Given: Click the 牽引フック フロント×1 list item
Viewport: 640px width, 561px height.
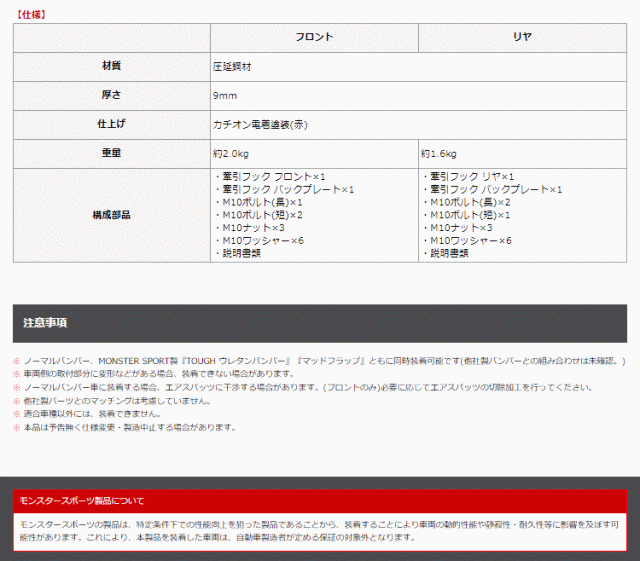Looking at the screenshot, I should 270,176.
